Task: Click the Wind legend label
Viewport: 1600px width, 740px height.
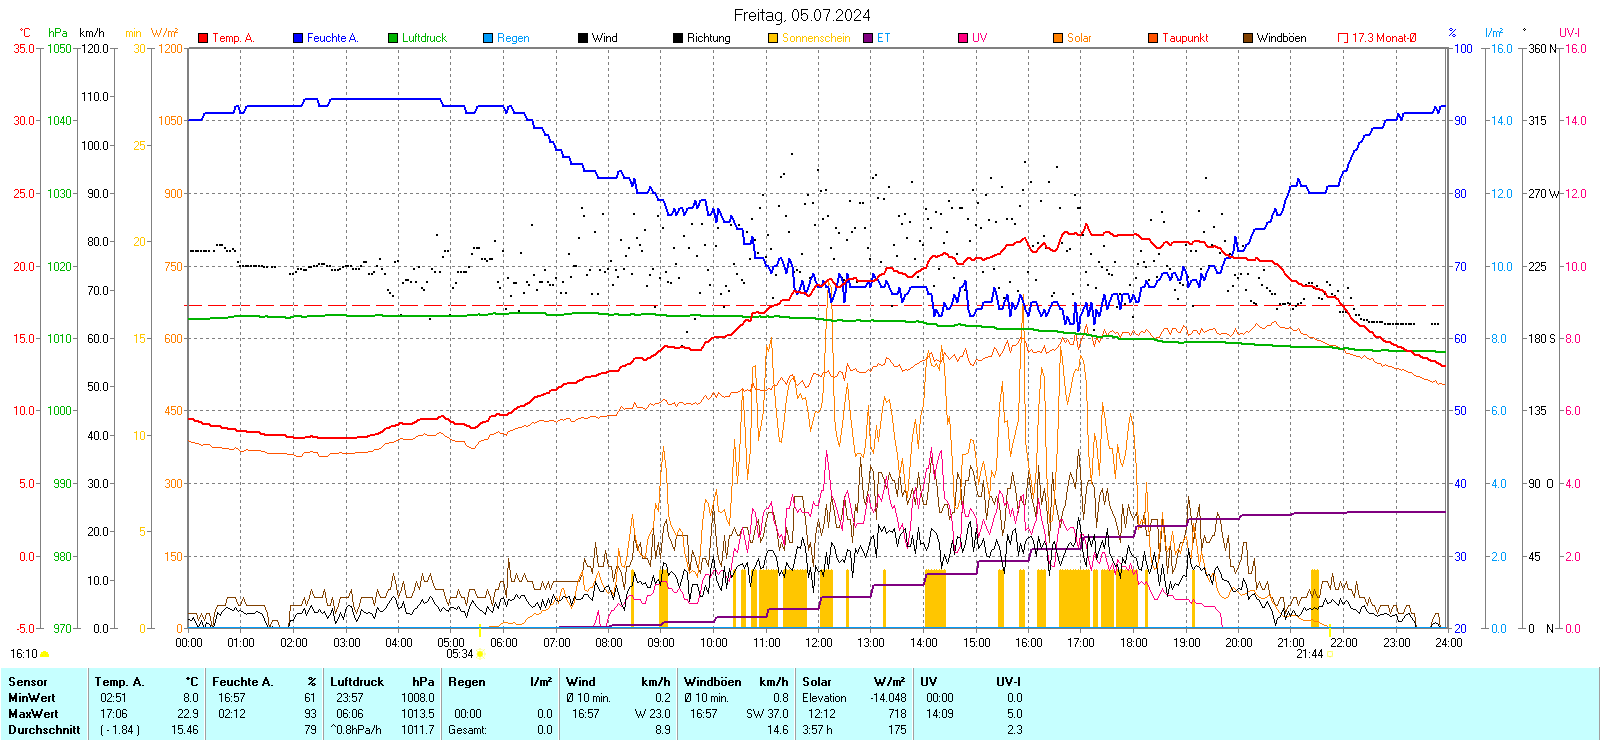Action: pyautogui.click(x=604, y=38)
